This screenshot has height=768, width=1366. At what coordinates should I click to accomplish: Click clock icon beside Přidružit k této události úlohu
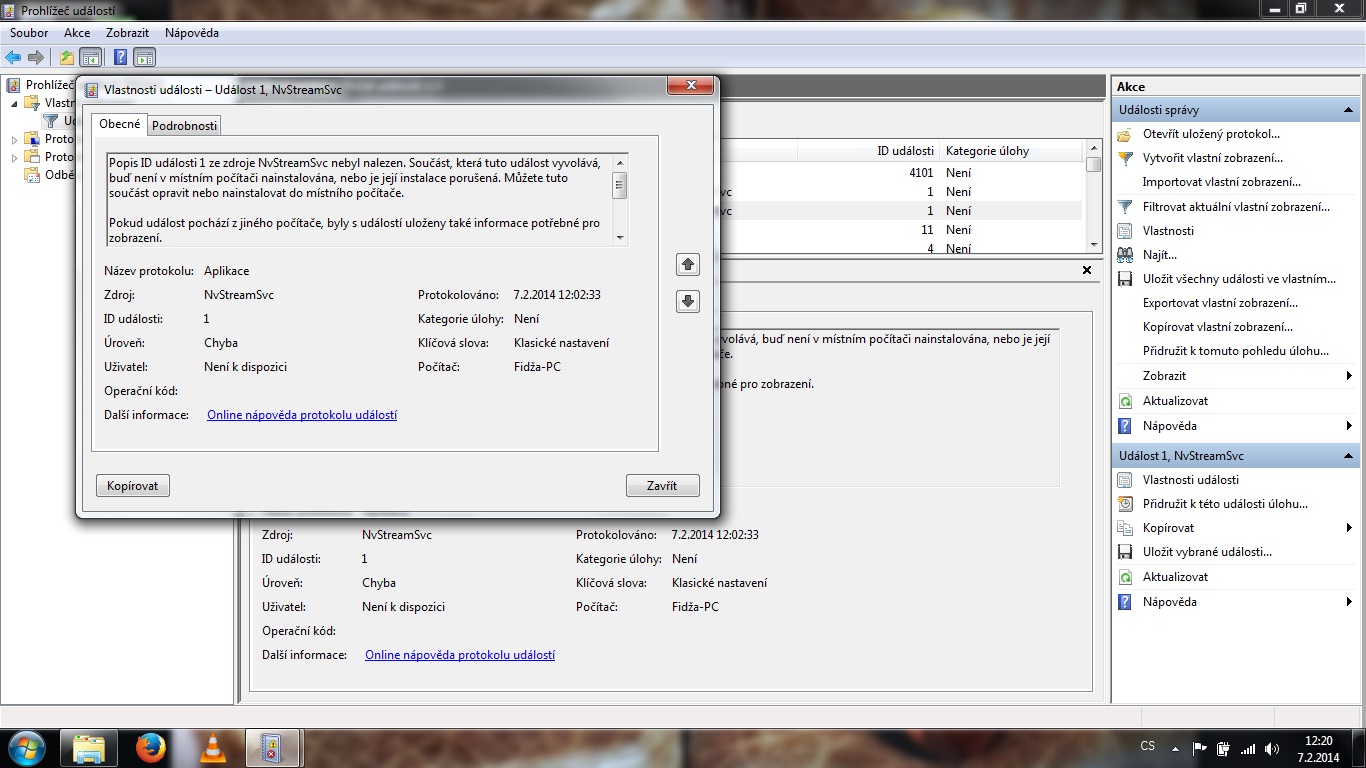pos(1125,504)
